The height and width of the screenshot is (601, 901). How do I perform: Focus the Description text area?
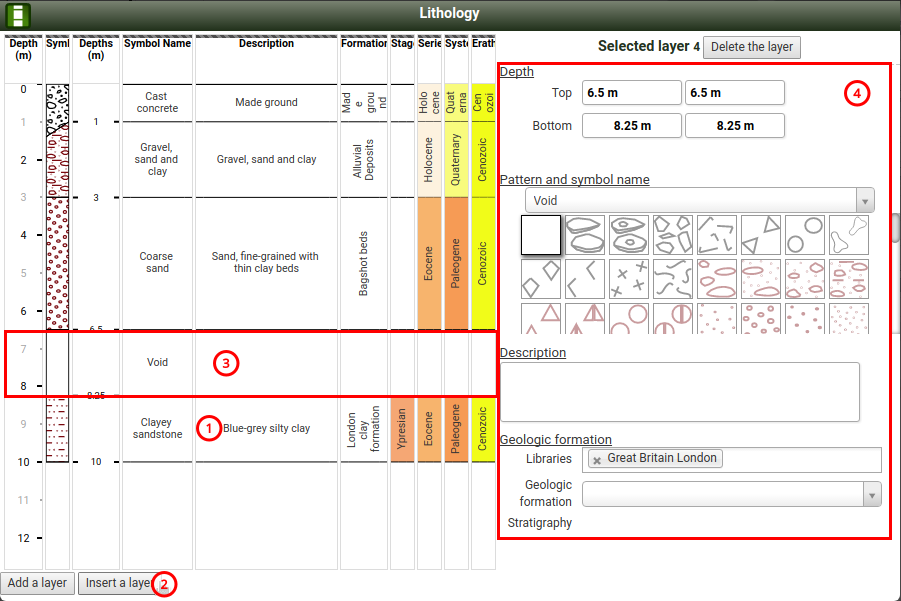[680, 386]
